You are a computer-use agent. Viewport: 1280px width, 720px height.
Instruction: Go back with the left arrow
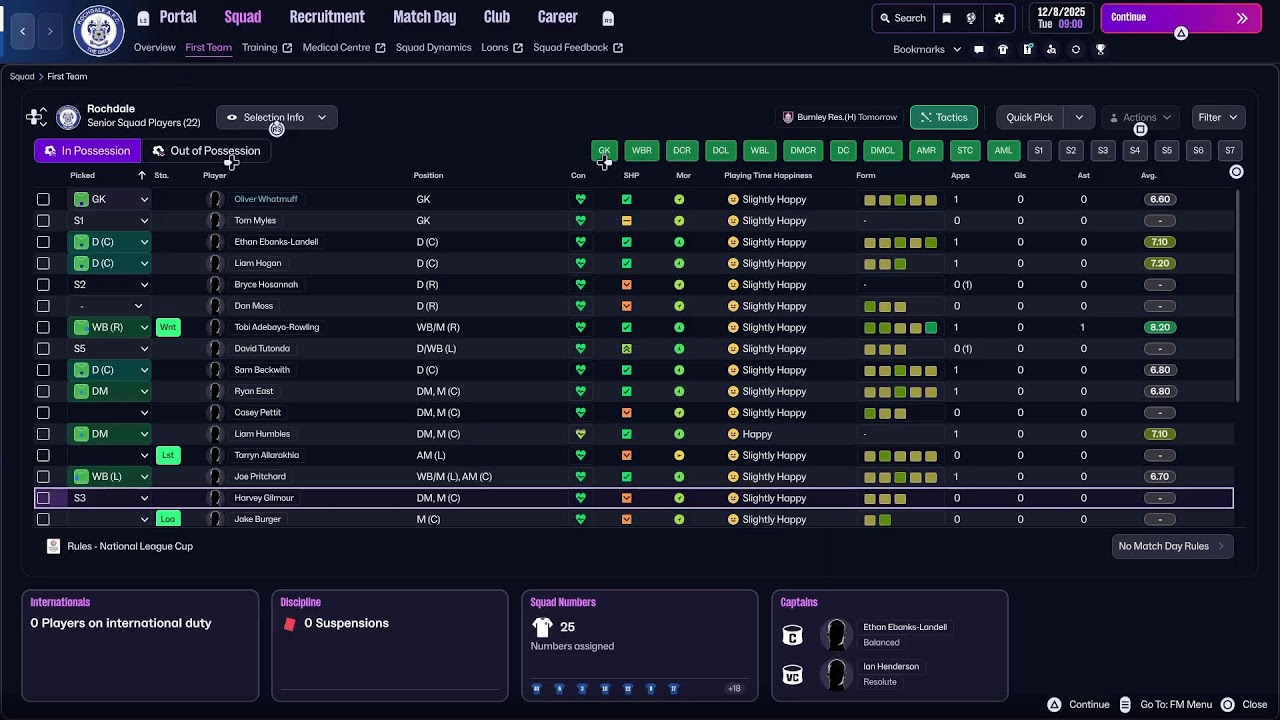(23, 31)
